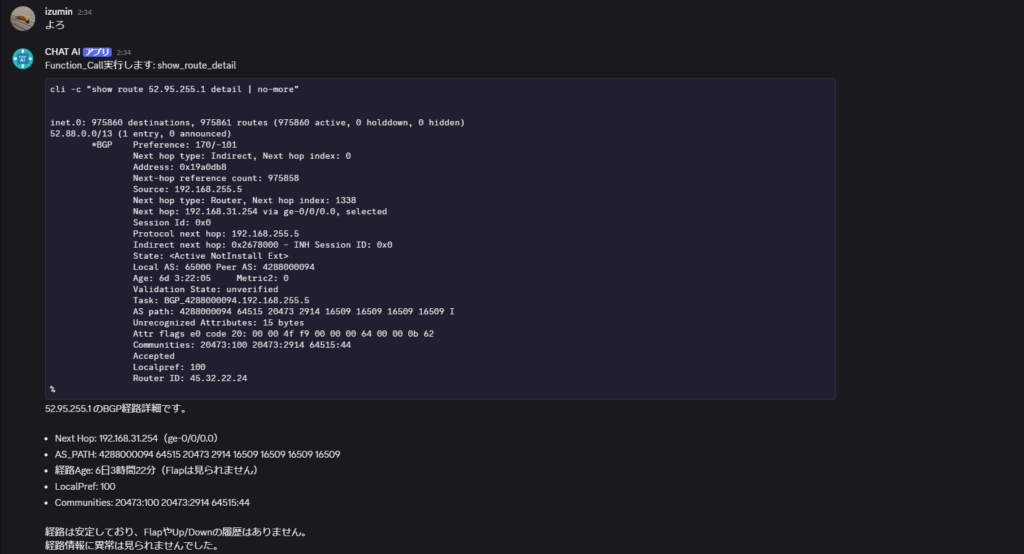Open the CHAT AI sender name

[x=62, y=52]
